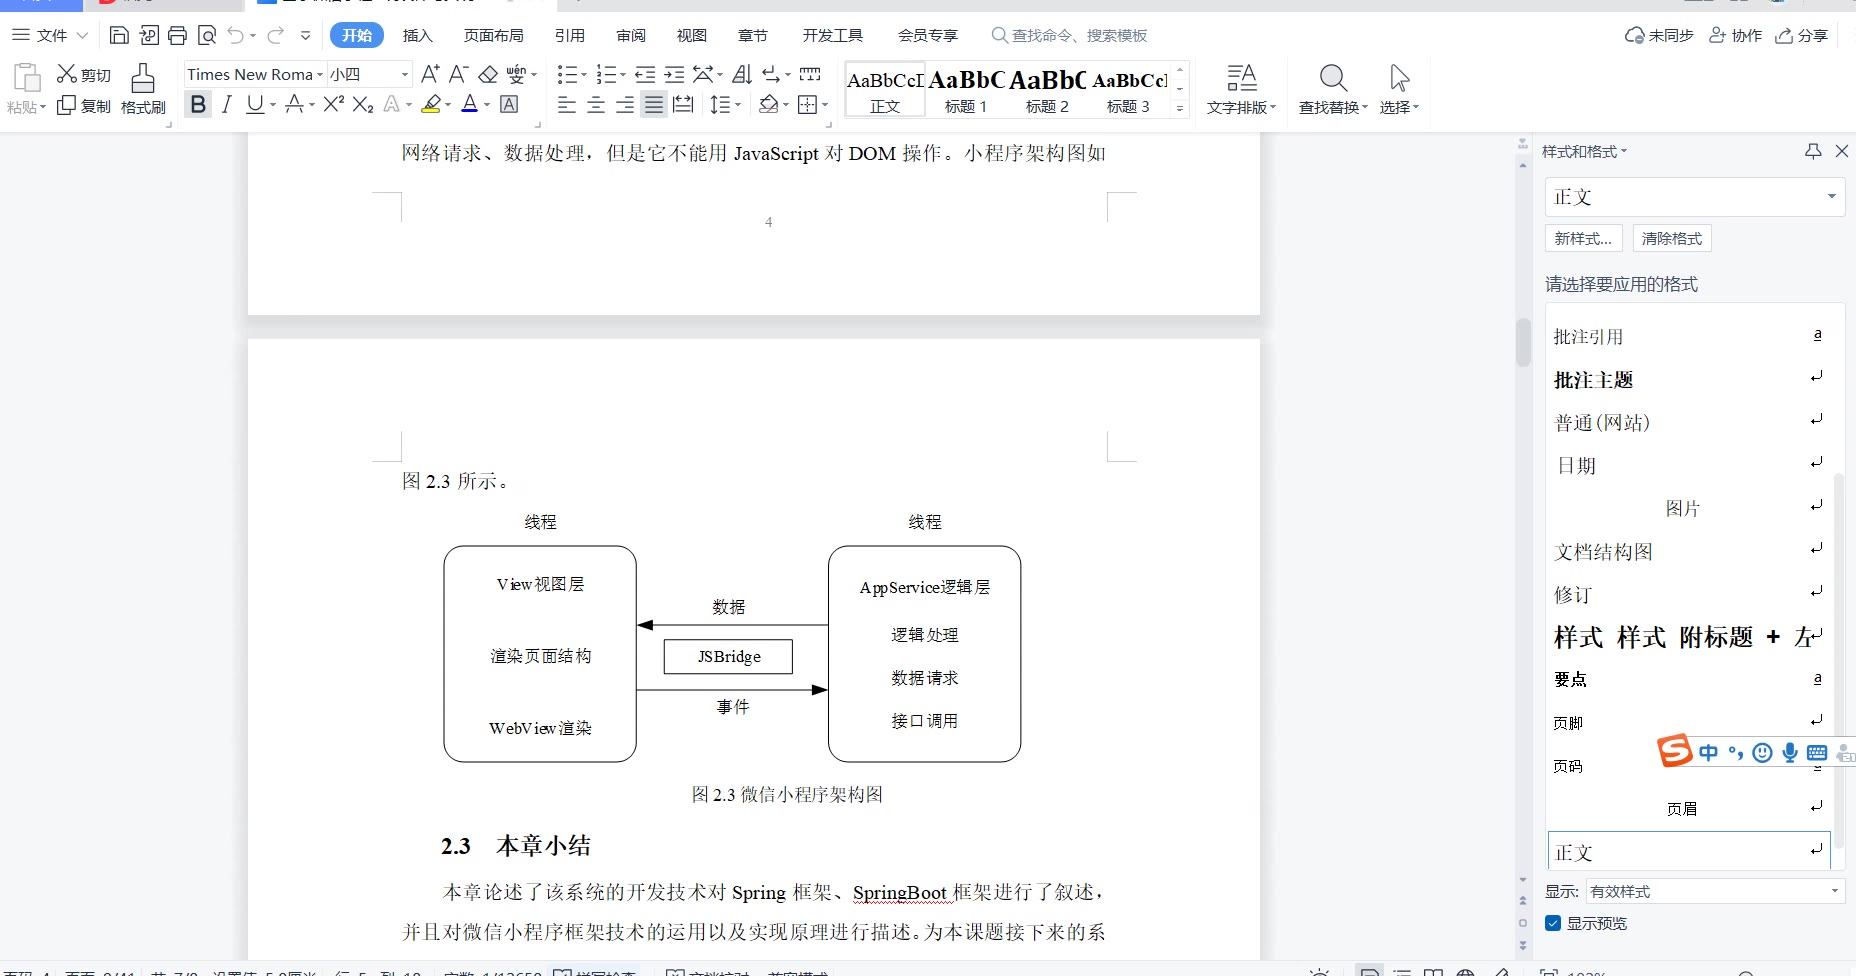Decrease font size icon

coord(458,74)
